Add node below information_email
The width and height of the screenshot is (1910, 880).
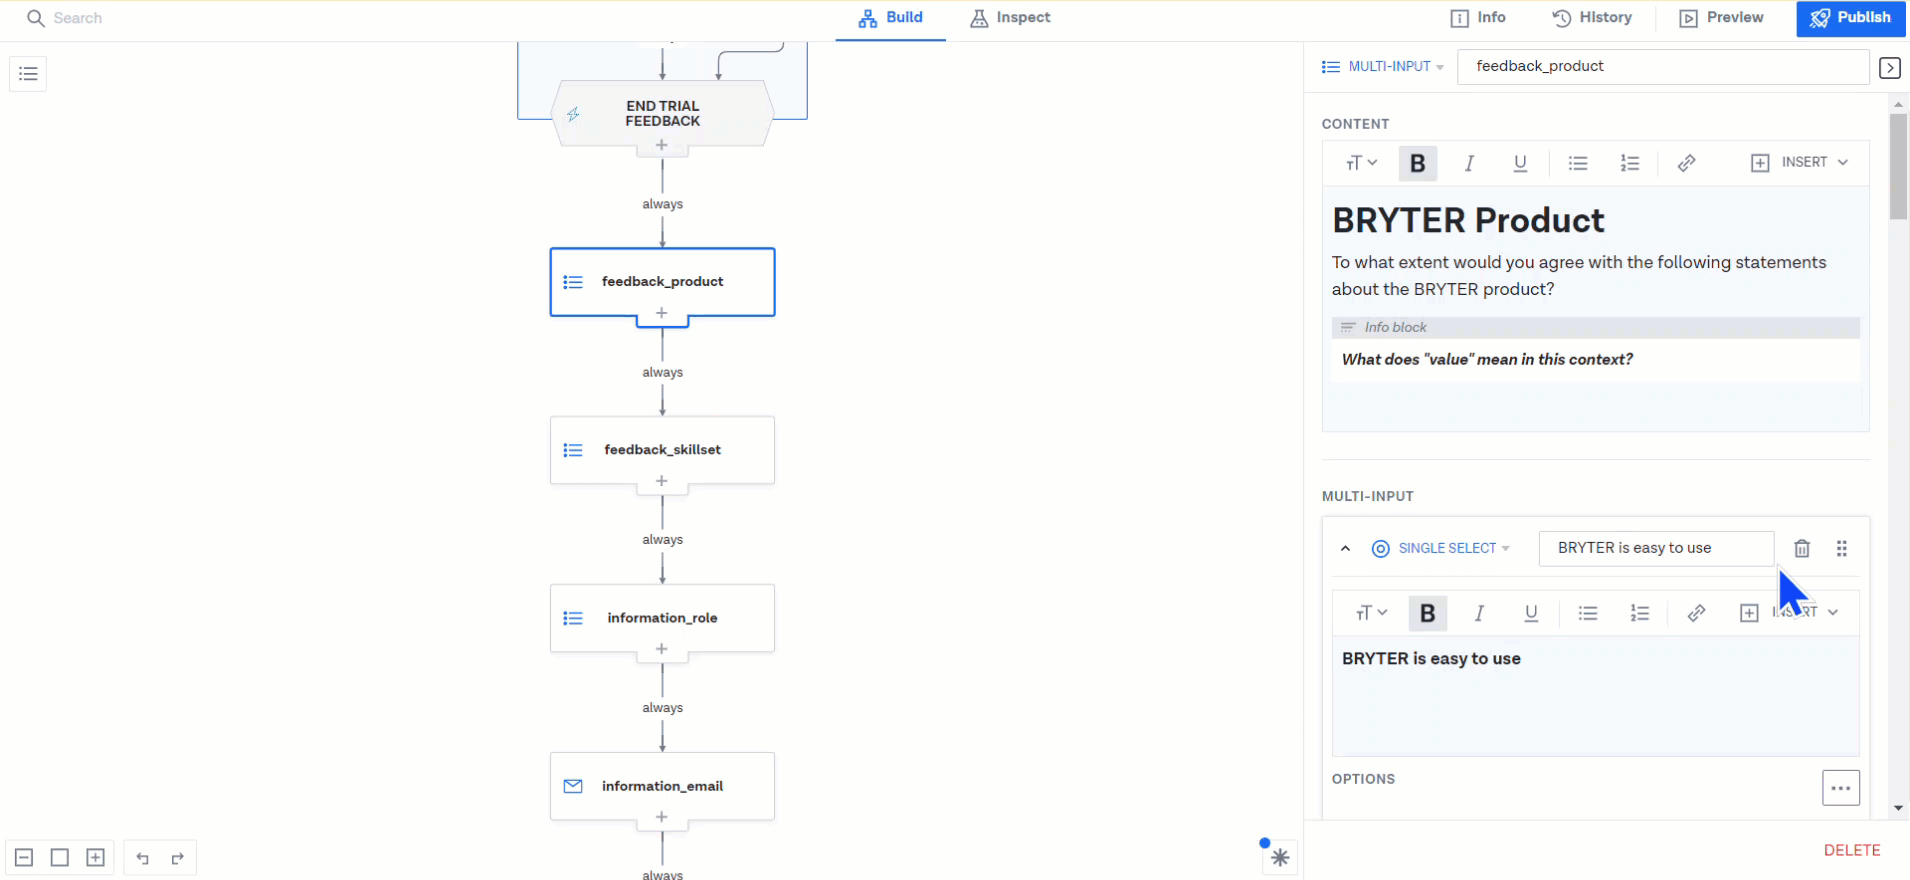pos(662,817)
